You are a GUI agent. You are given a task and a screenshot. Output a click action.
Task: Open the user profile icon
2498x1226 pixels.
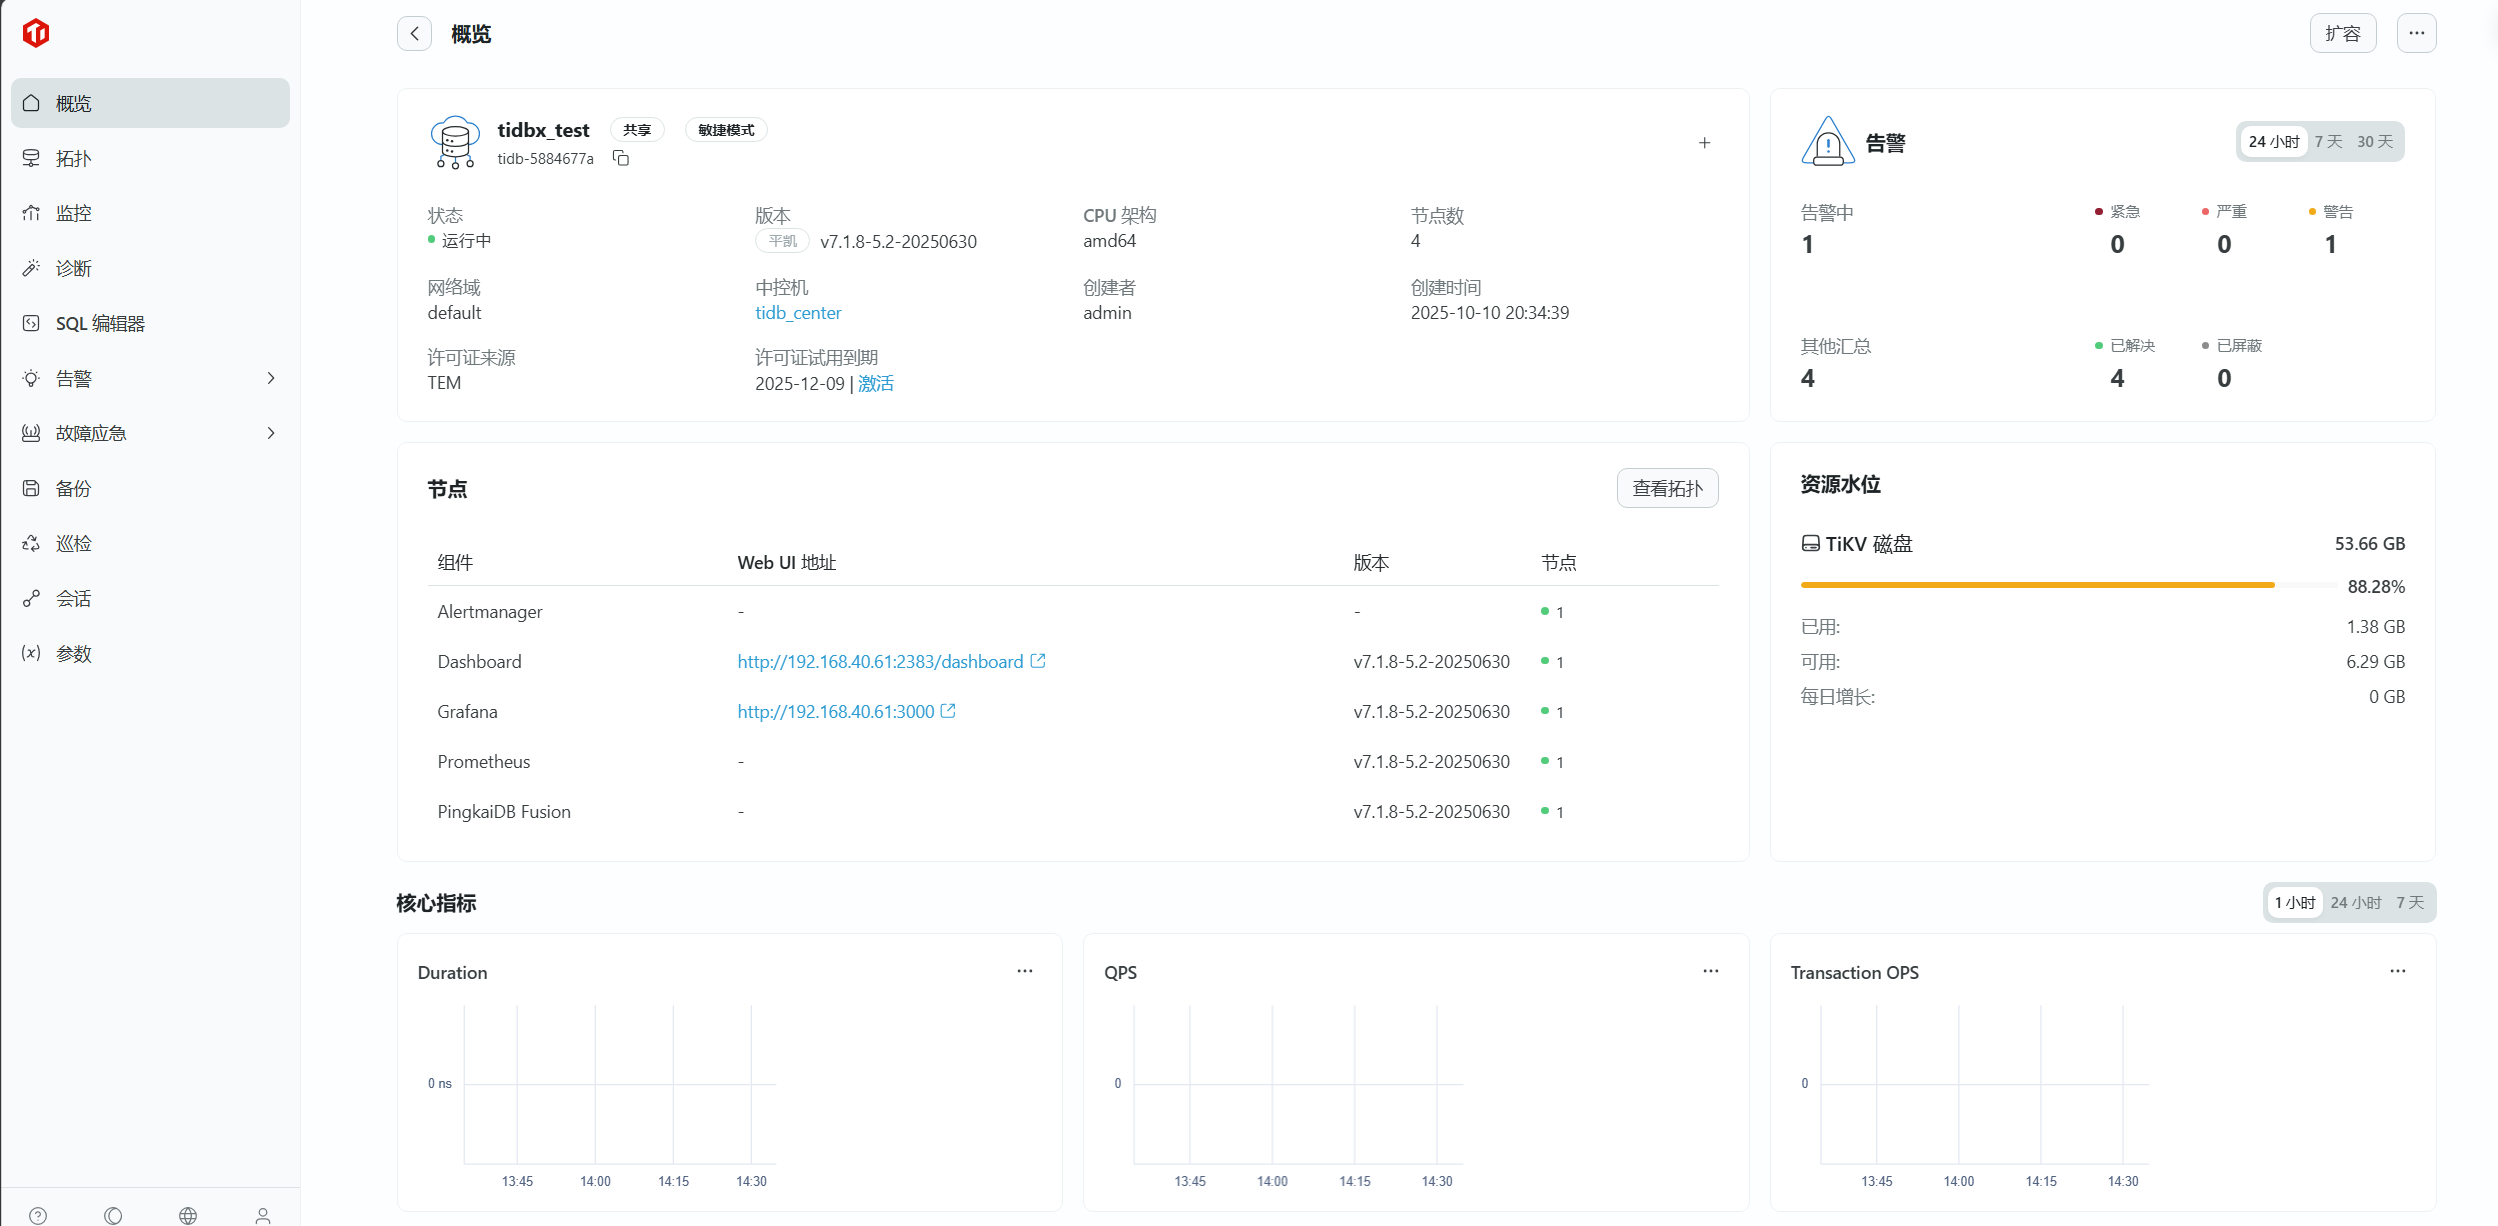(263, 1215)
